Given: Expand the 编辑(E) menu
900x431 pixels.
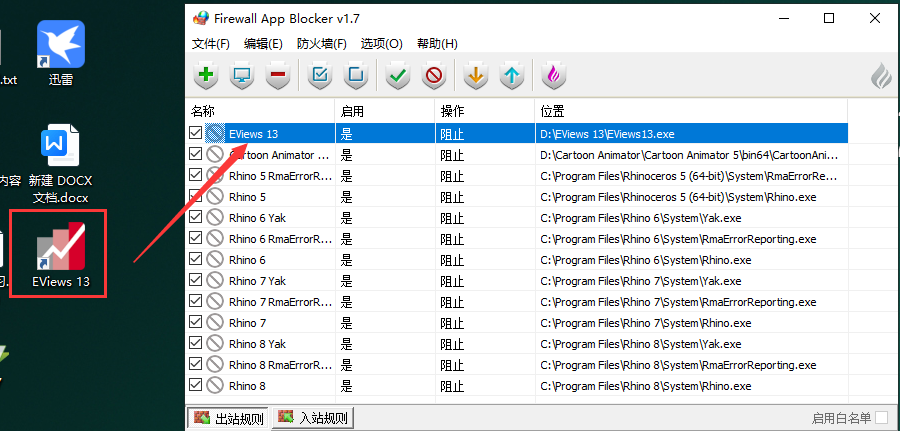Looking at the screenshot, I should pos(263,44).
